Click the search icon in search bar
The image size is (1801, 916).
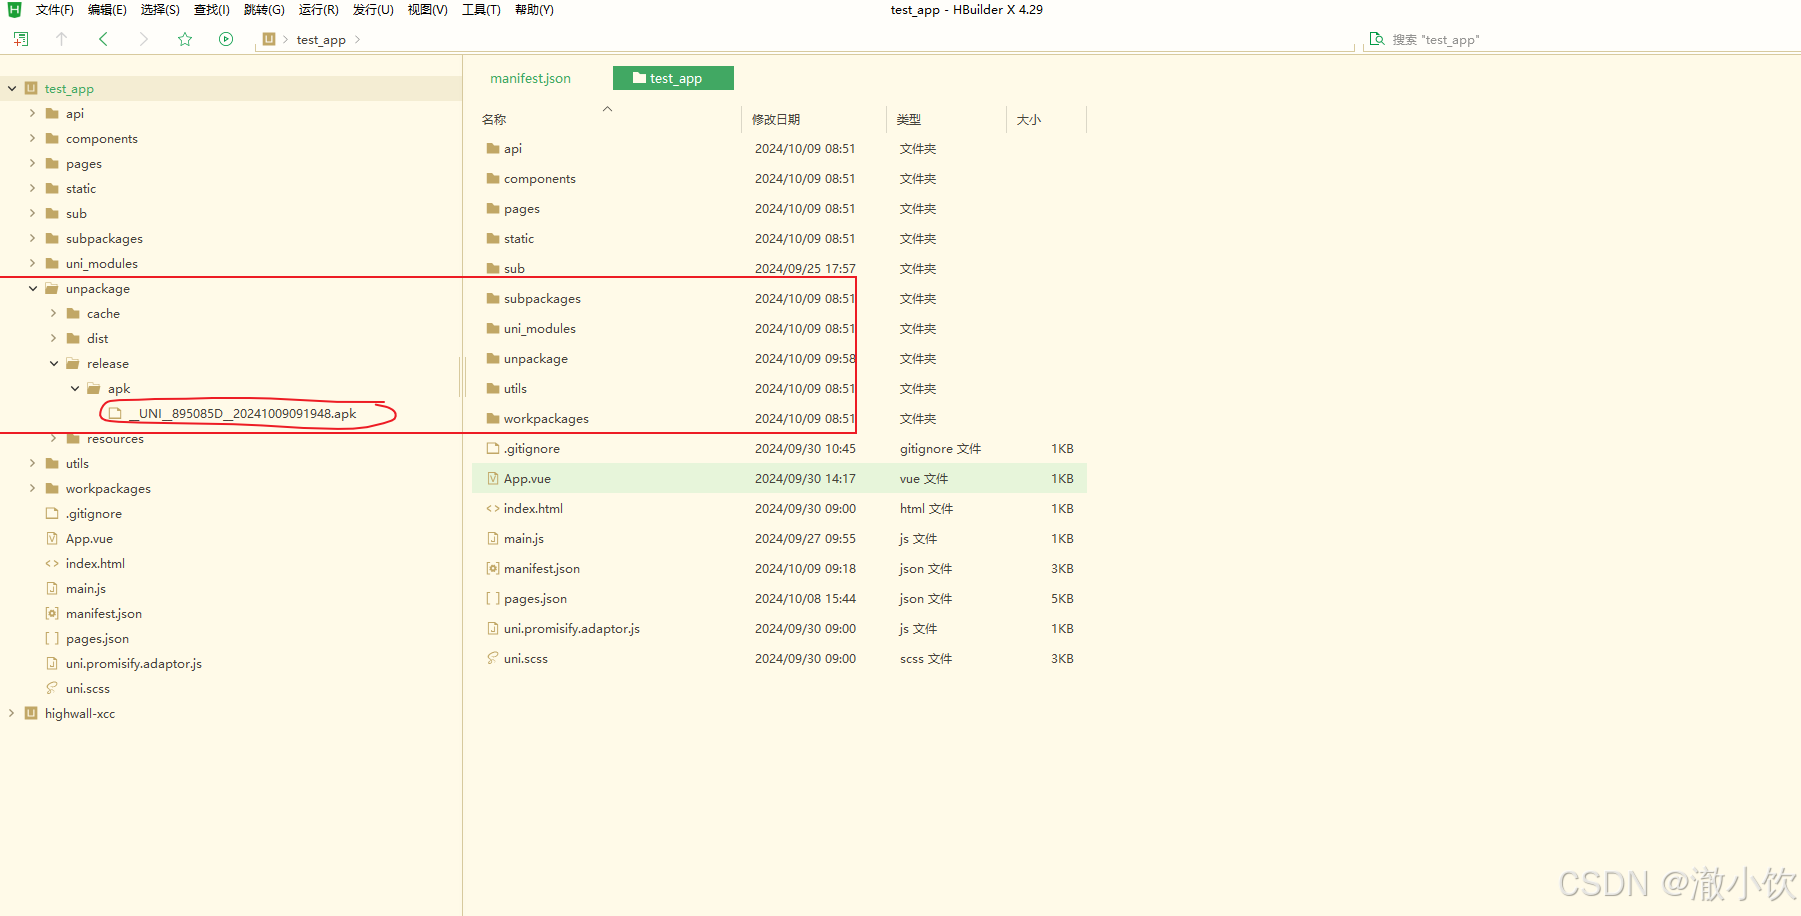coord(1377,39)
